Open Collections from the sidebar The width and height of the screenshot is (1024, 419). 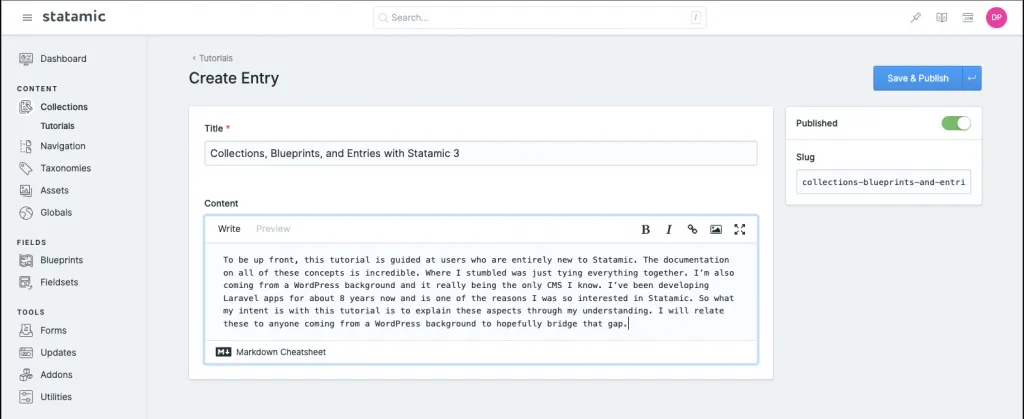(64, 107)
